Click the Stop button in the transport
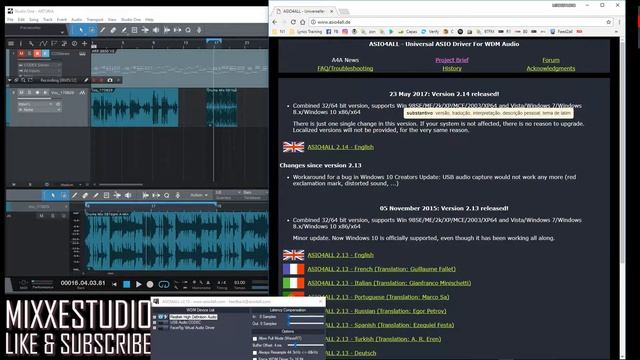Image resolution: width=640 pixels, height=360 pixels. 127,284
